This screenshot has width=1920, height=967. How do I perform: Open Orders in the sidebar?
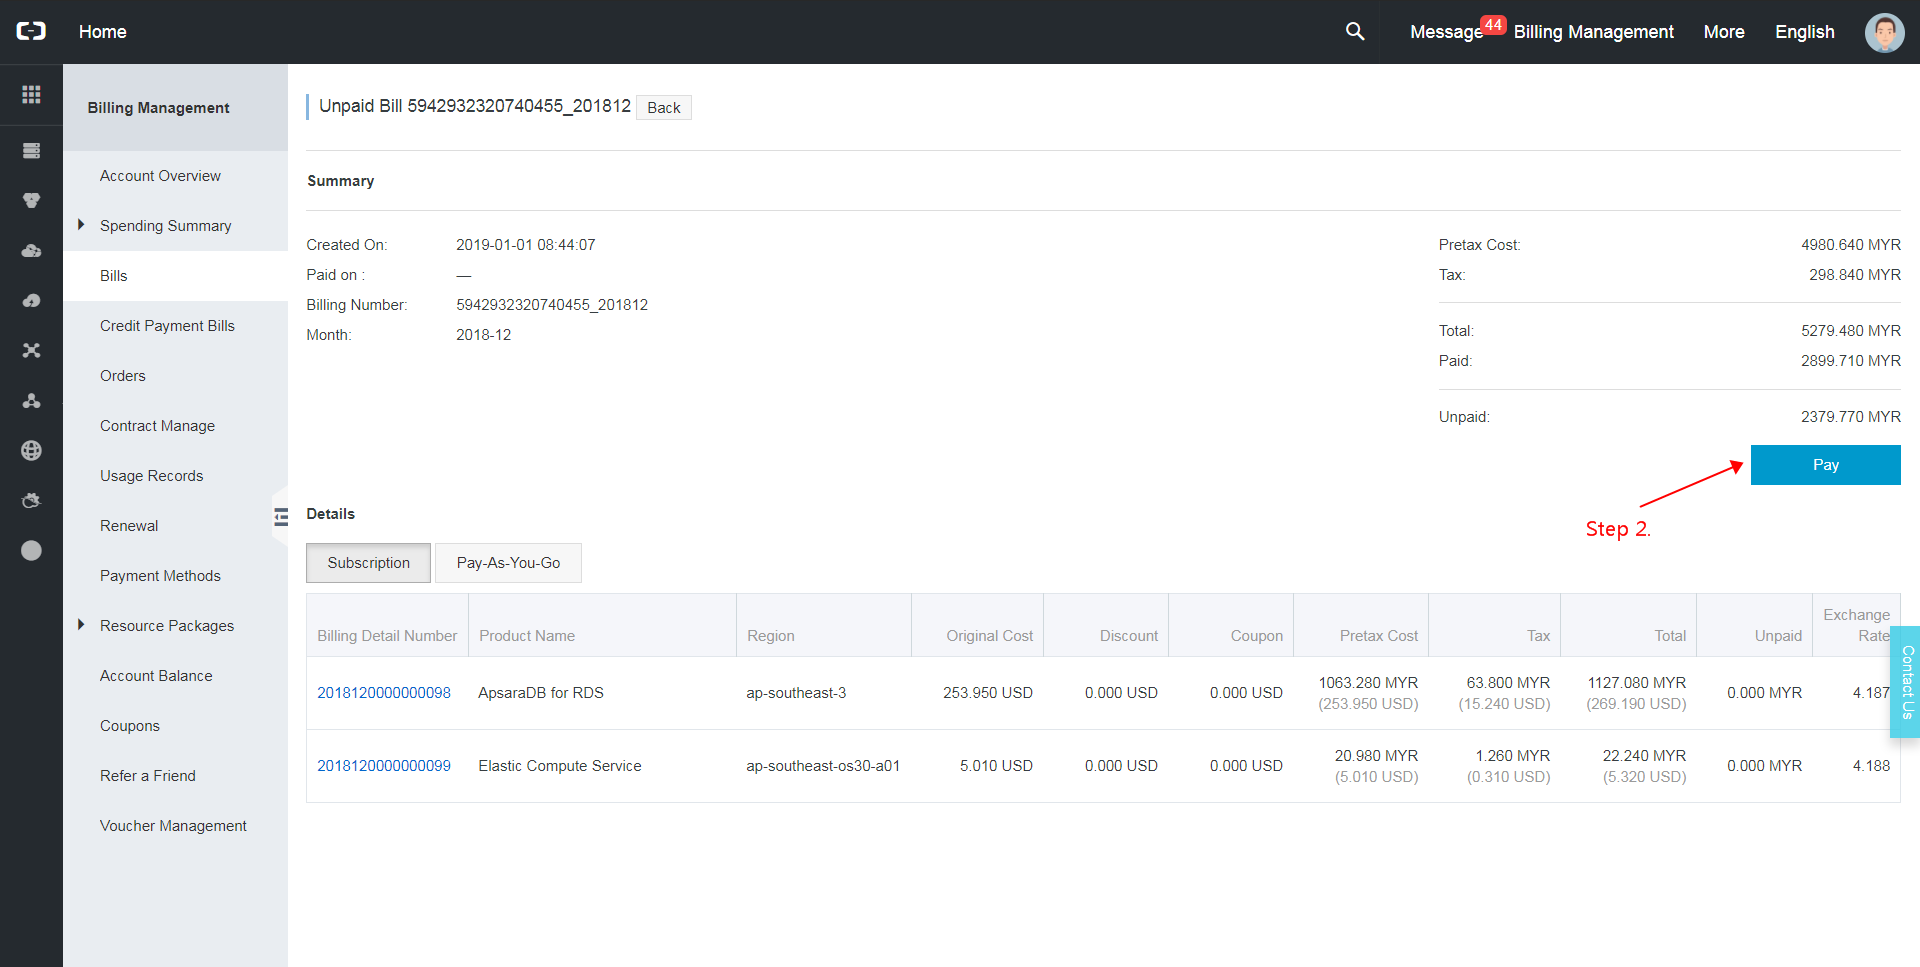click(x=122, y=375)
